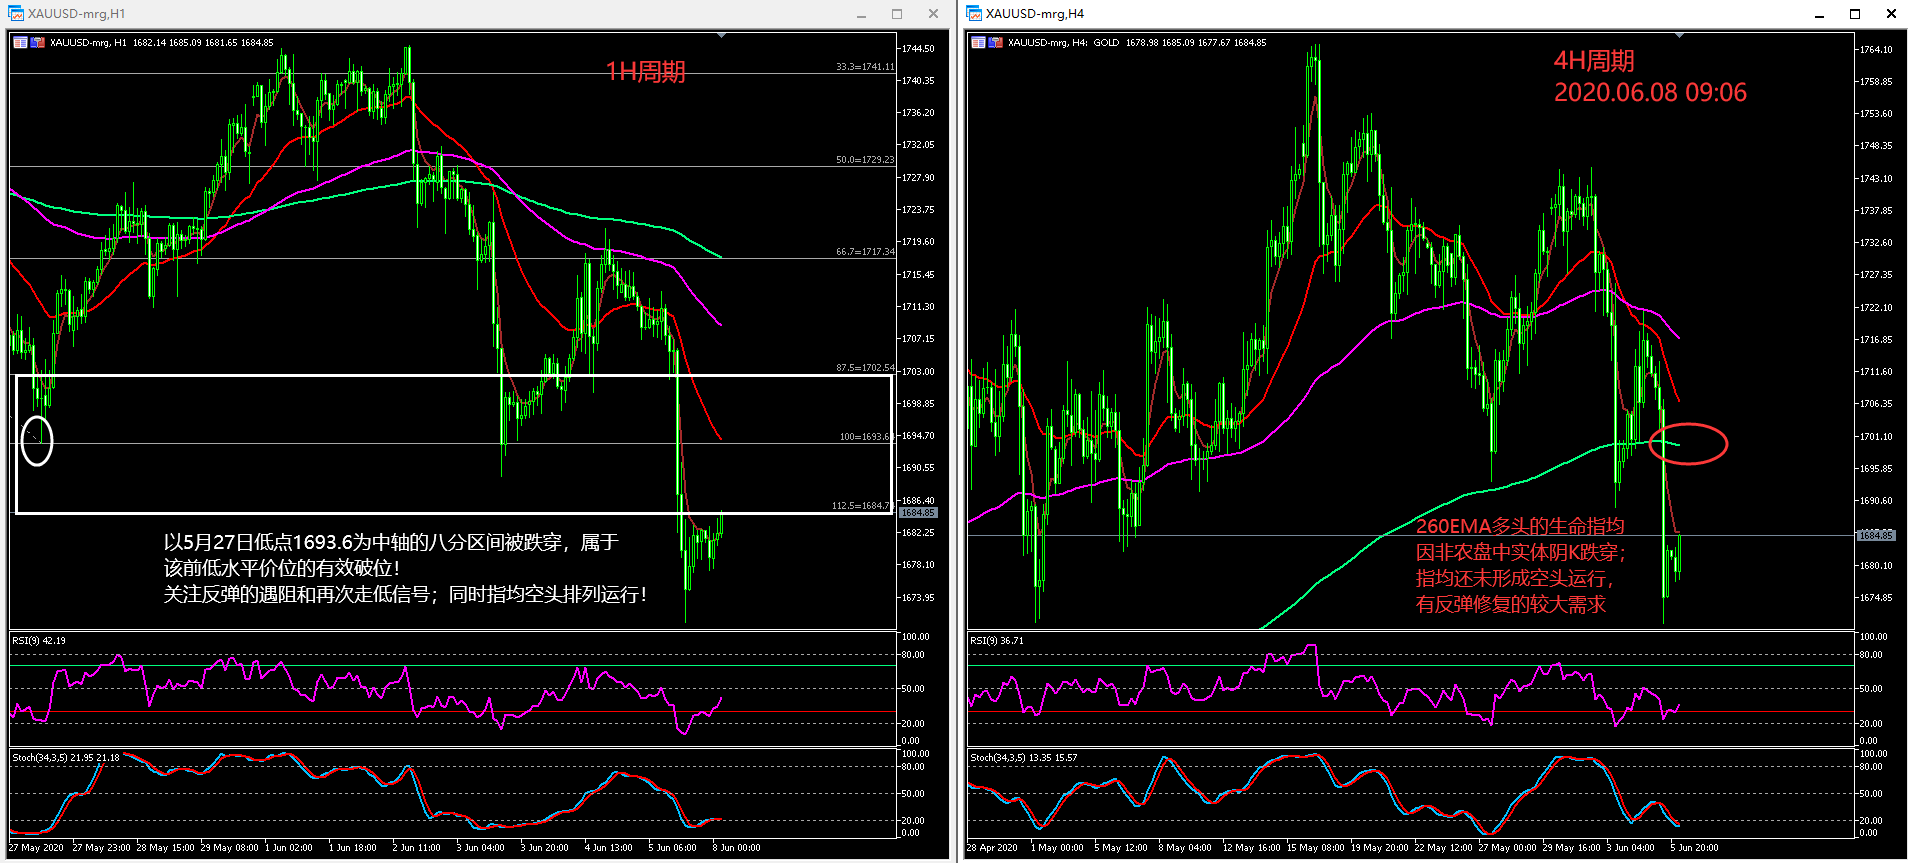The height and width of the screenshot is (863, 1914).
Task: Click the chart shift triangle marker in H4 chart
Action: (1679, 36)
